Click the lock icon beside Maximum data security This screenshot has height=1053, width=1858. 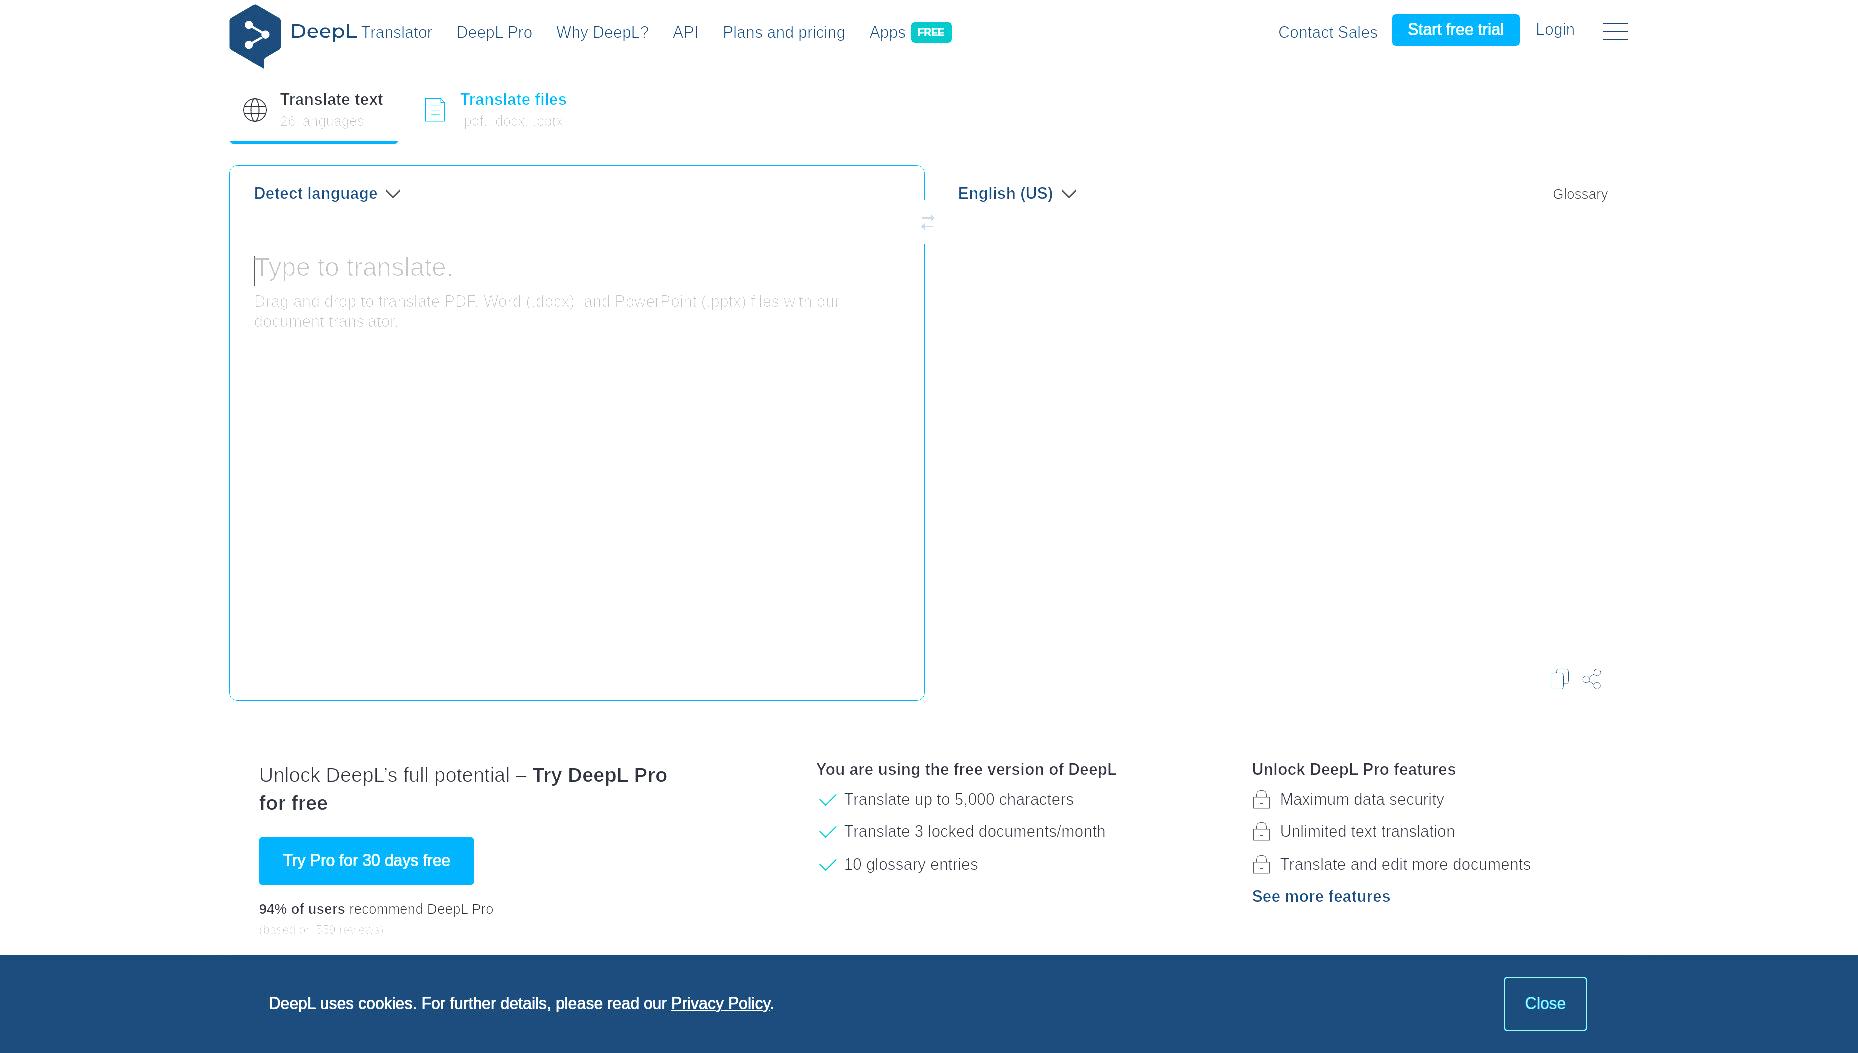[1261, 800]
